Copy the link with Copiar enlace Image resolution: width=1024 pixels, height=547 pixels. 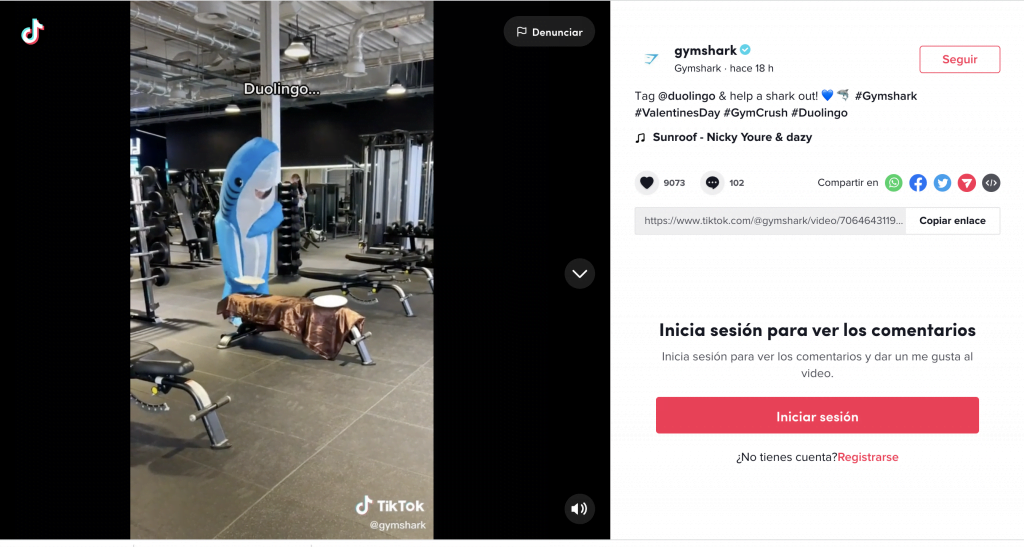pyautogui.click(x=952, y=221)
